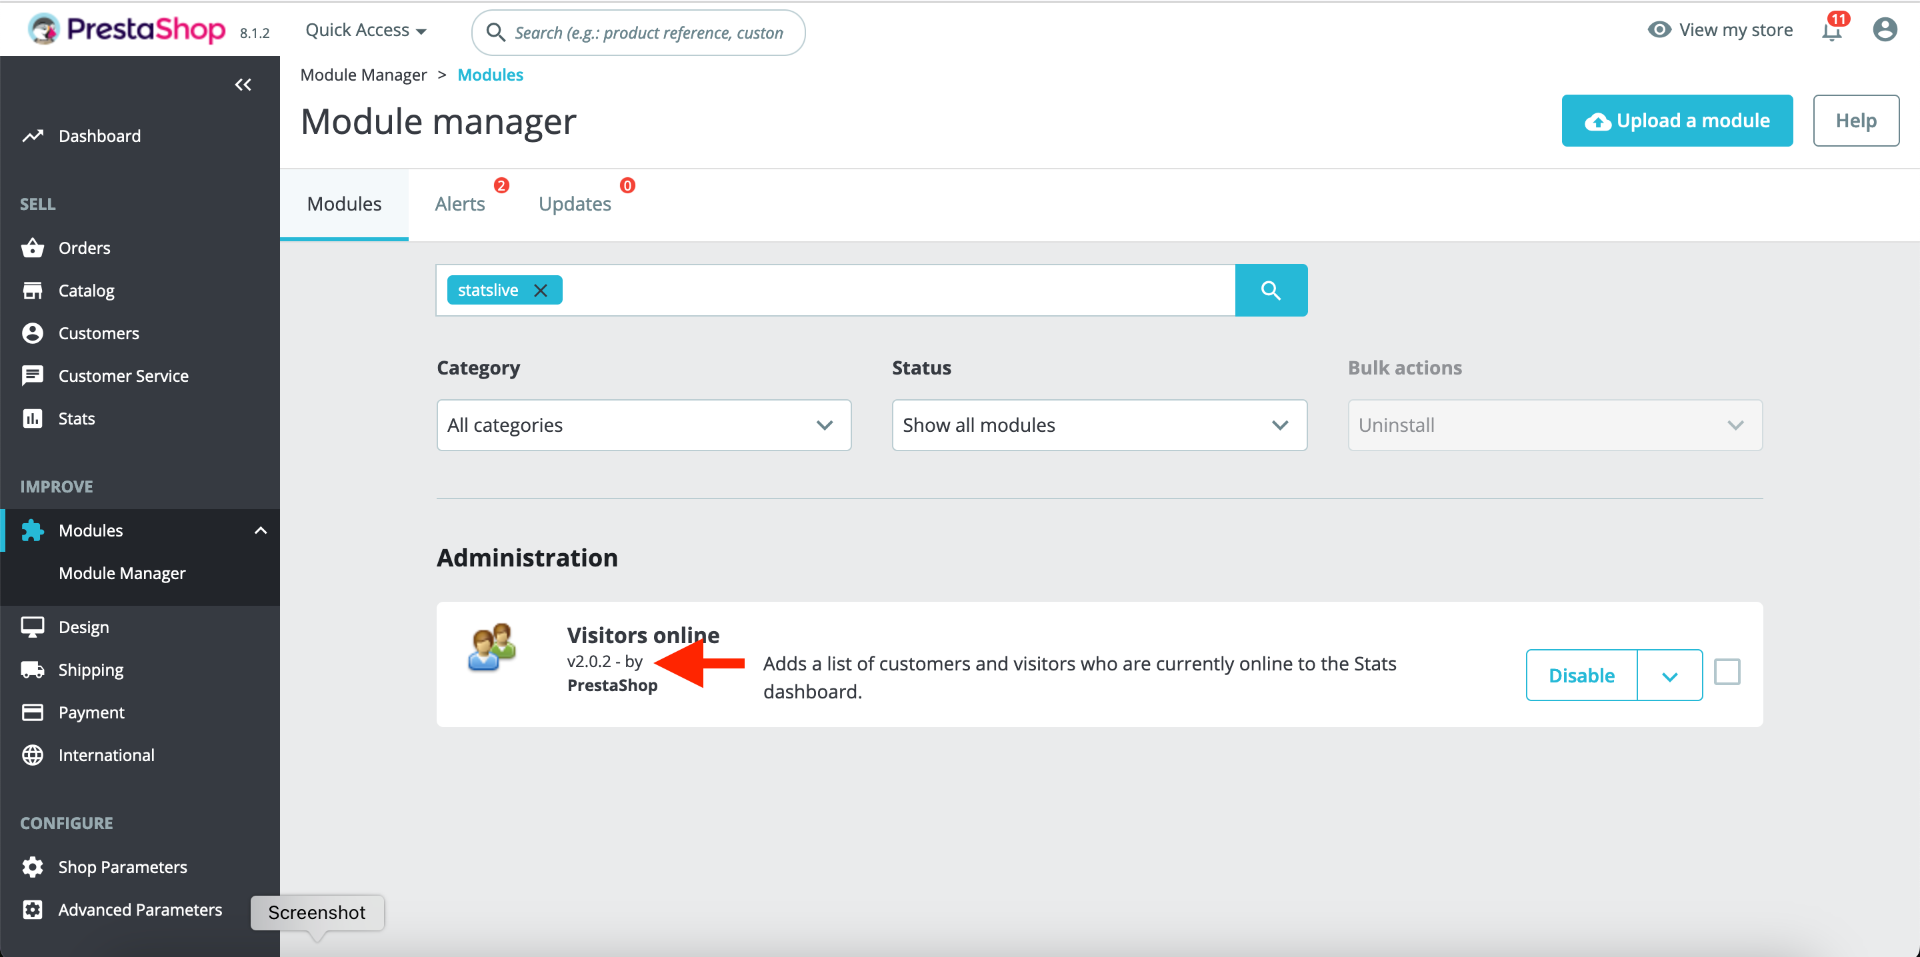This screenshot has height=957, width=1920.
Task: Open the user profile avatar
Action: (x=1885, y=30)
